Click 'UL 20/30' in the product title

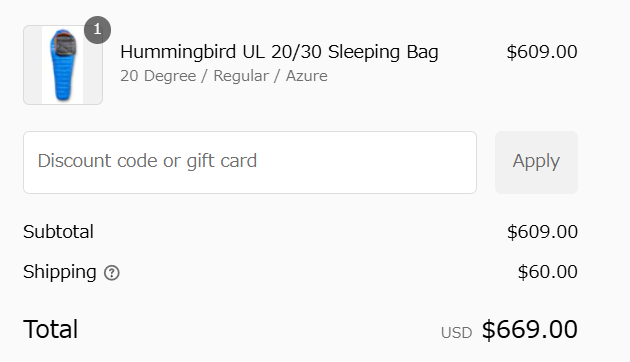click(x=282, y=52)
